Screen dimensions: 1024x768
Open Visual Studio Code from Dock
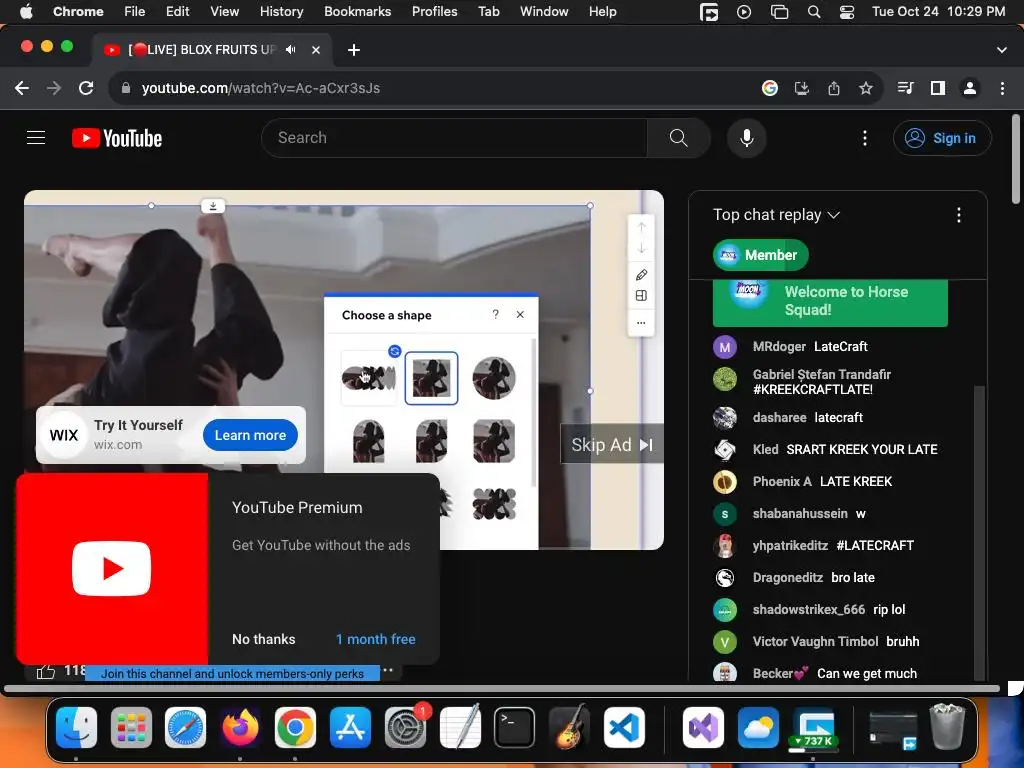coord(624,727)
